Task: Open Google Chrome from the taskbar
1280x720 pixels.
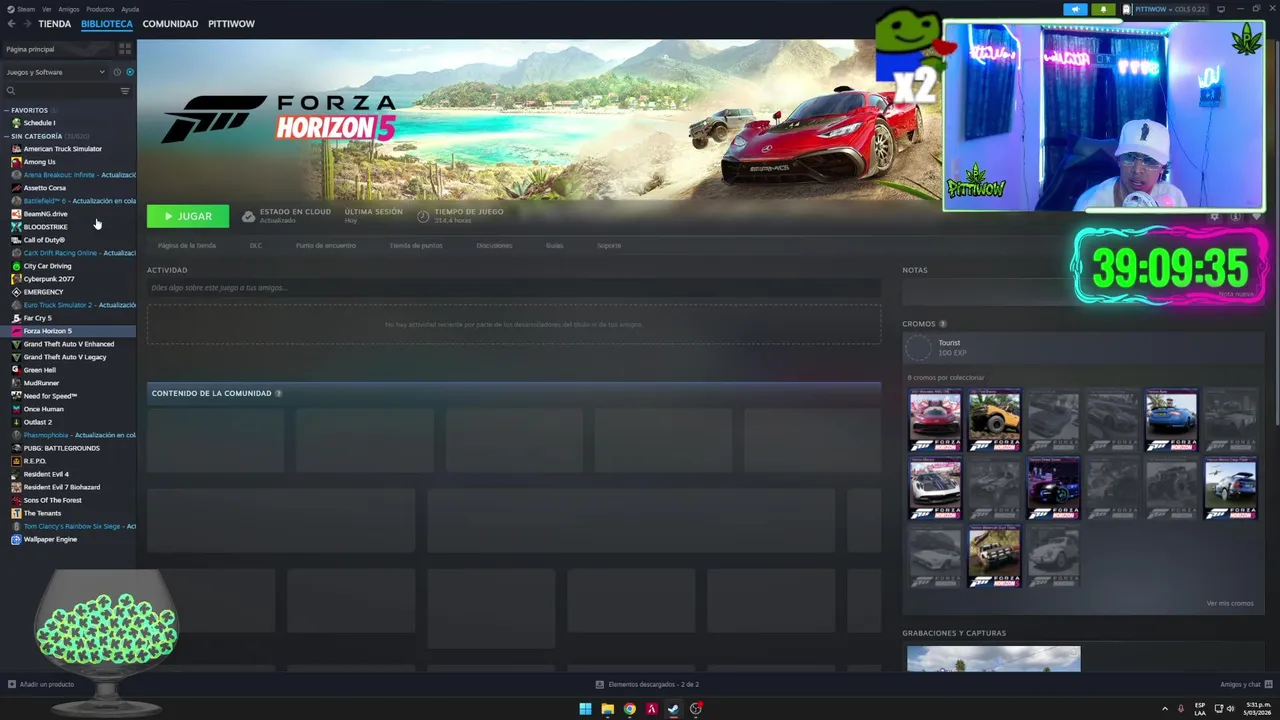Action: click(629, 709)
